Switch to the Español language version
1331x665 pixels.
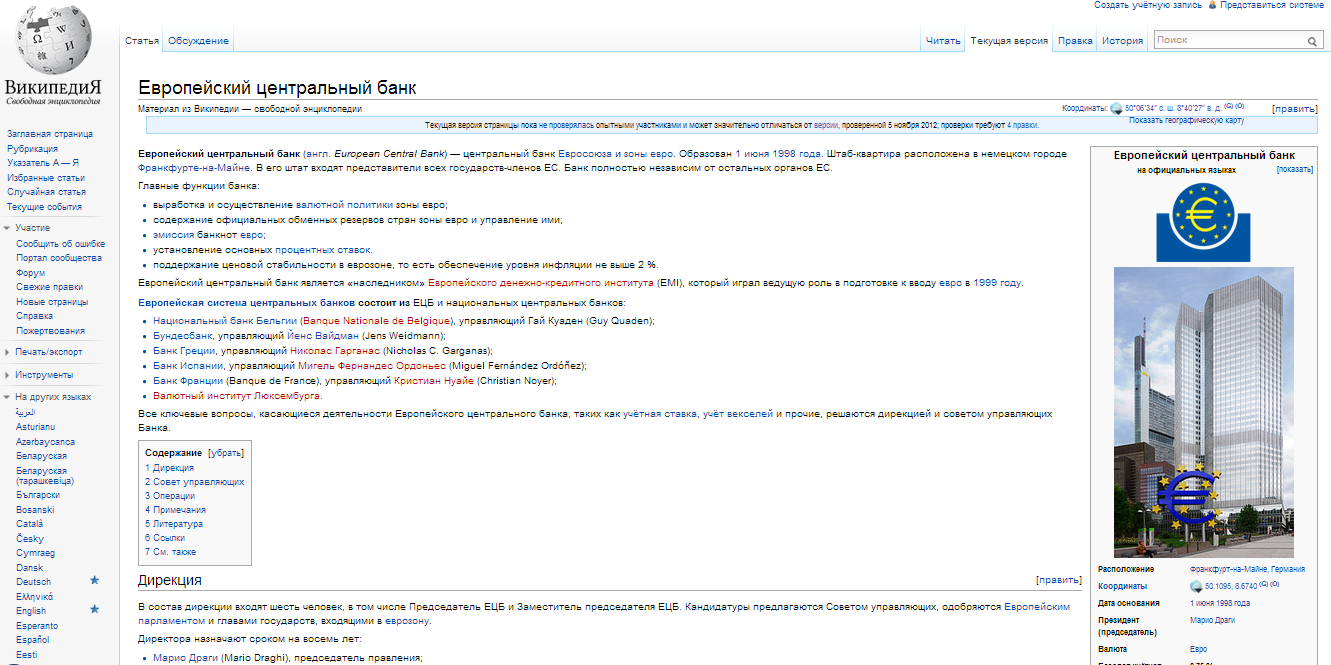pyautogui.click(x=32, y=639)
